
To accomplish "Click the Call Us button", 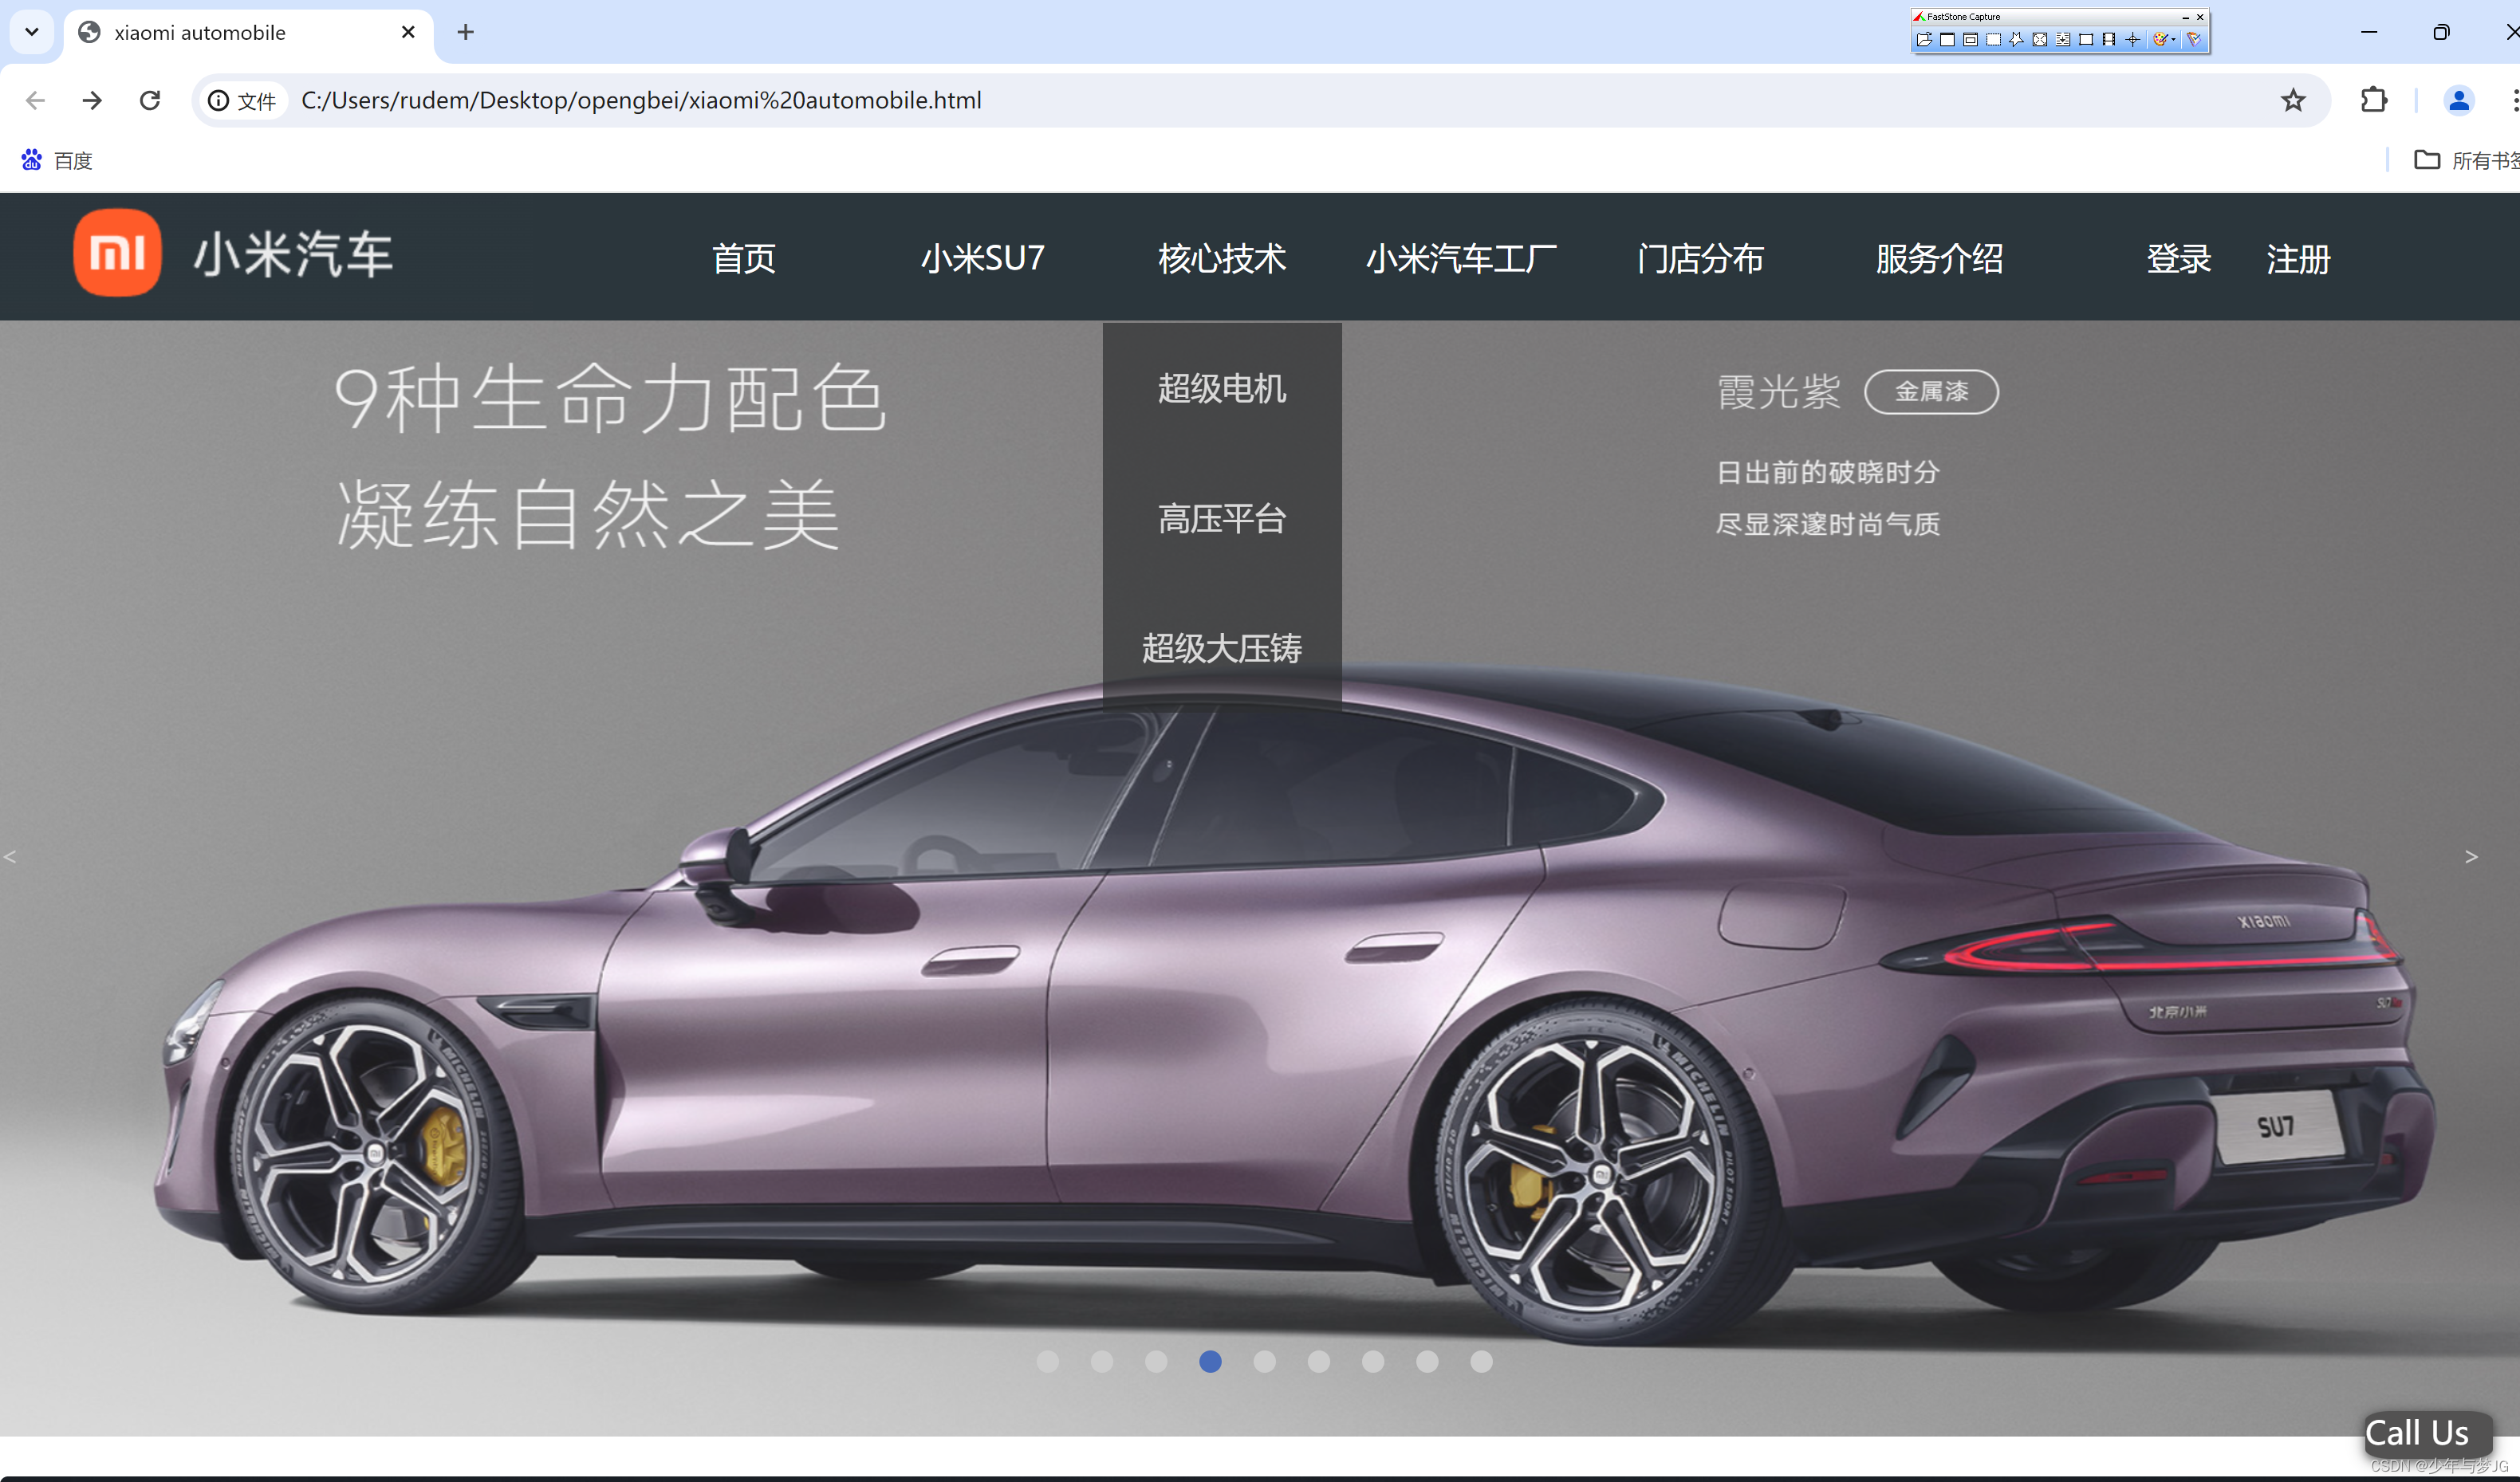I will click(x=2416, y=1432).
